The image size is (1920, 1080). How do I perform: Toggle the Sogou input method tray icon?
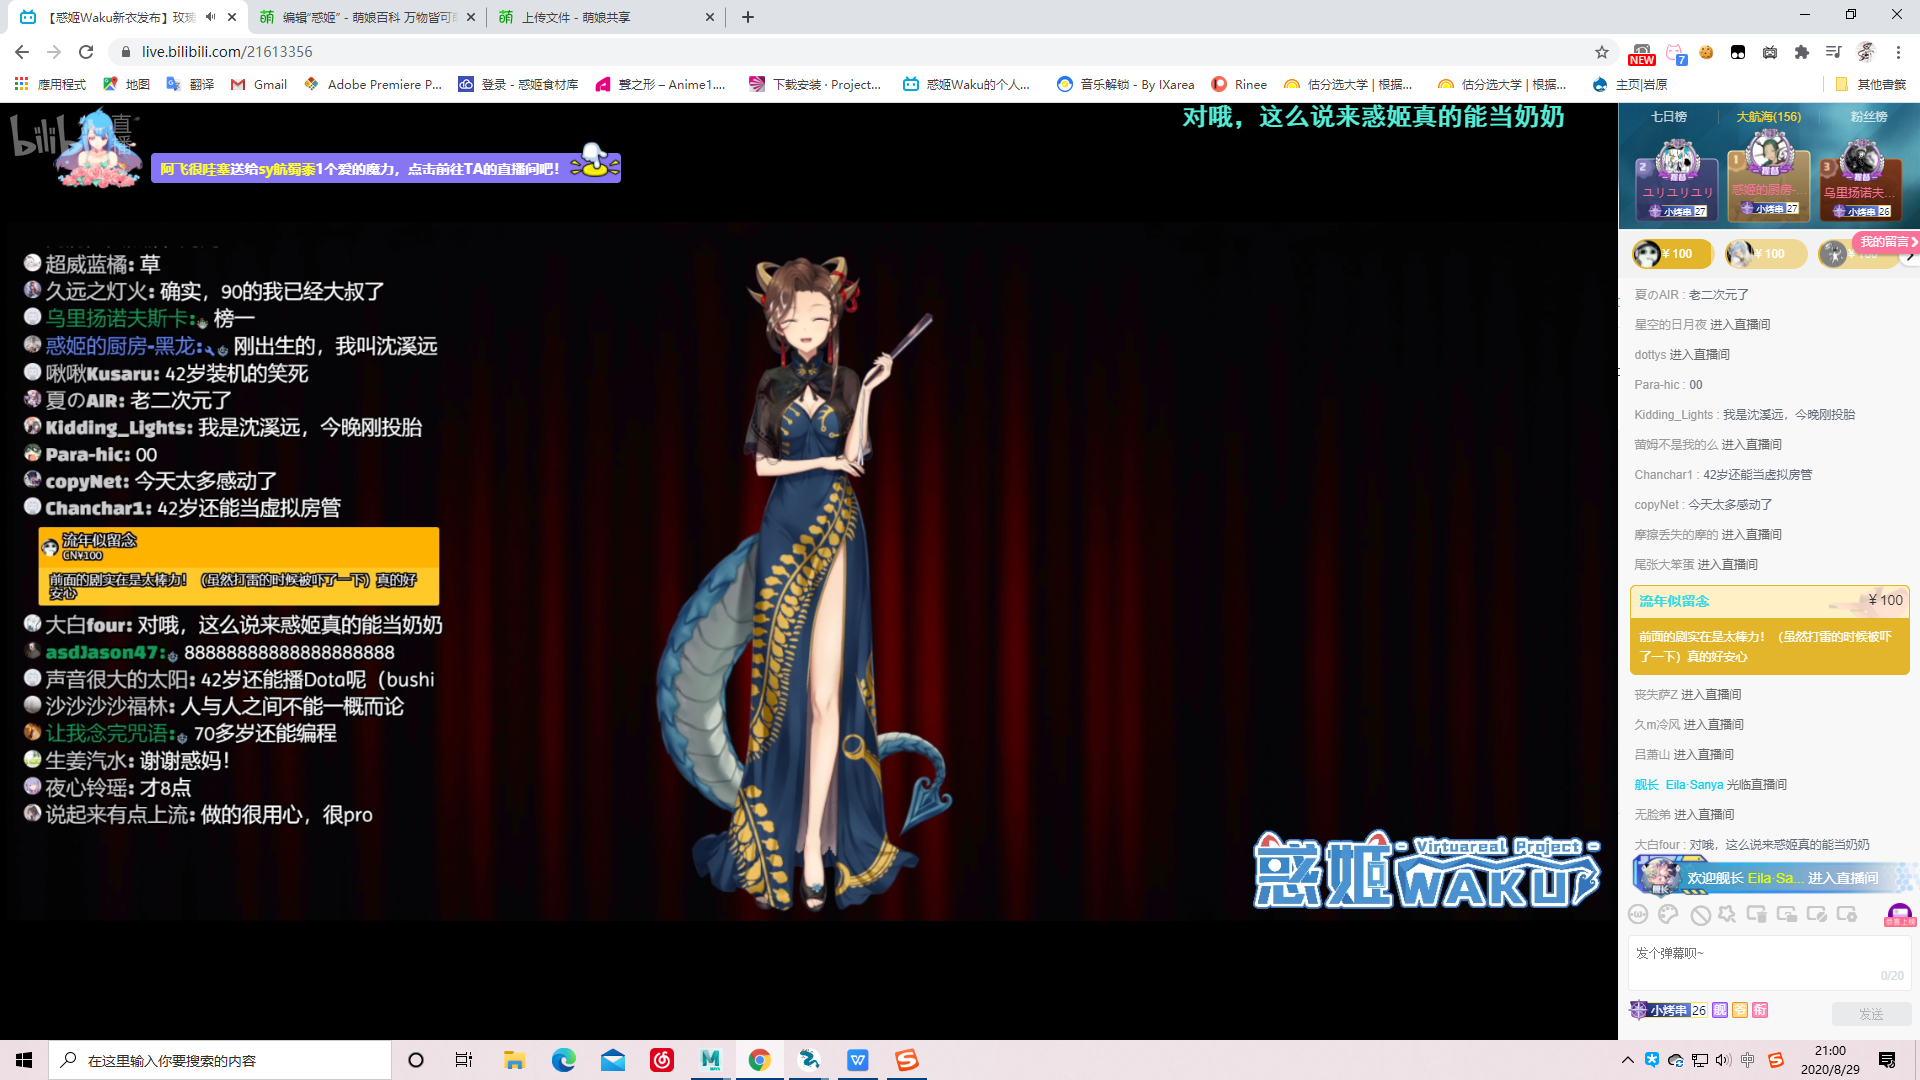(x=1776, y=1060)
